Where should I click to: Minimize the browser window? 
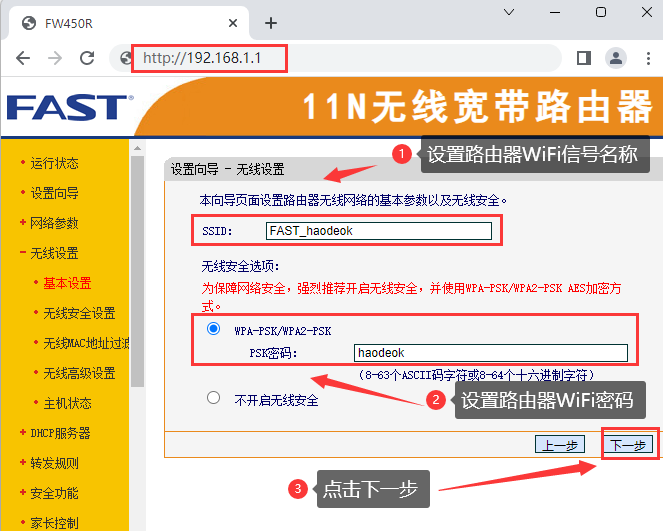[x=555, y=13]
